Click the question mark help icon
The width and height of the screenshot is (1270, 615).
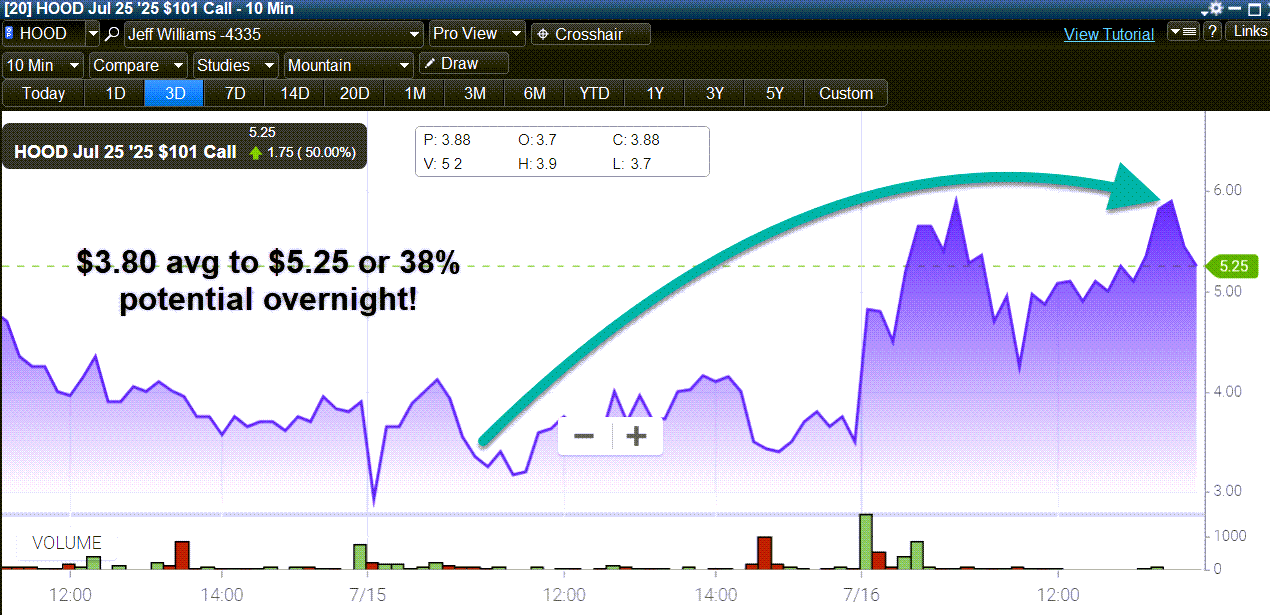tap(1212, 32)
